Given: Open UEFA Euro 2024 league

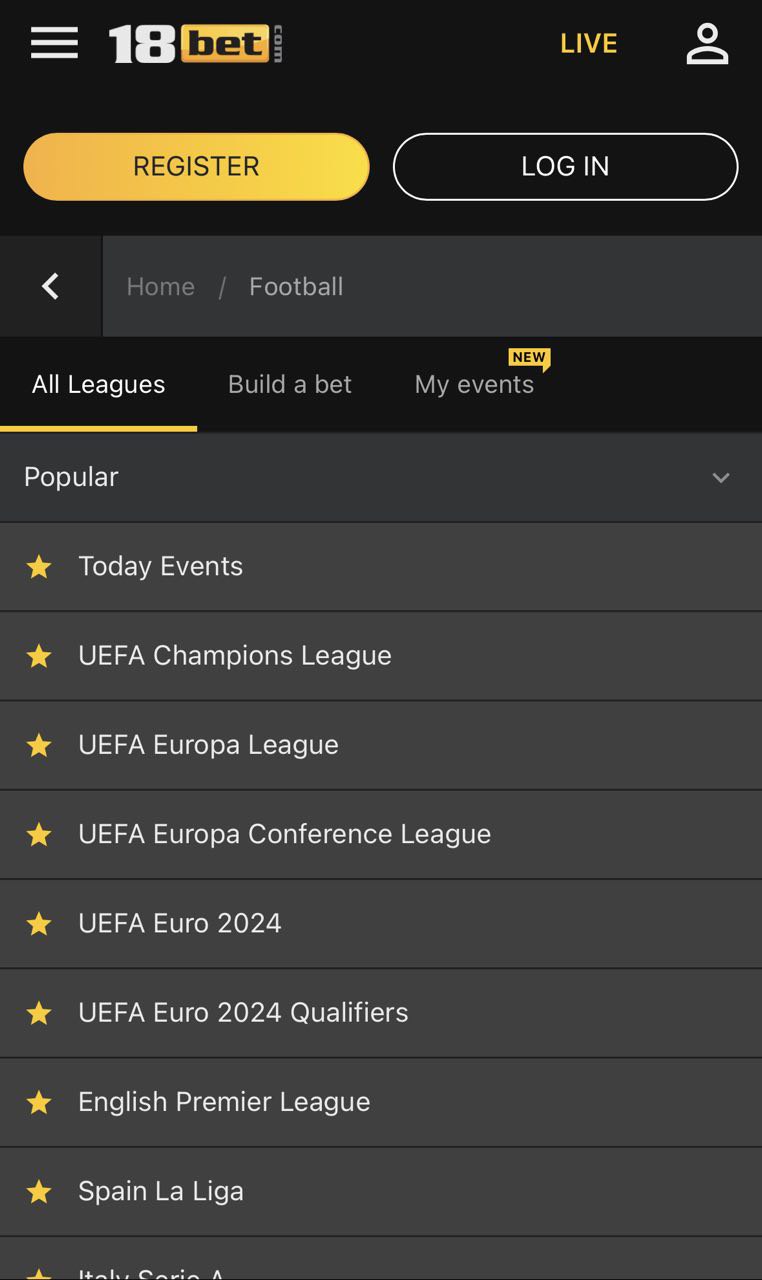Looking at the screenshot, I should click(x=180, y=923).
